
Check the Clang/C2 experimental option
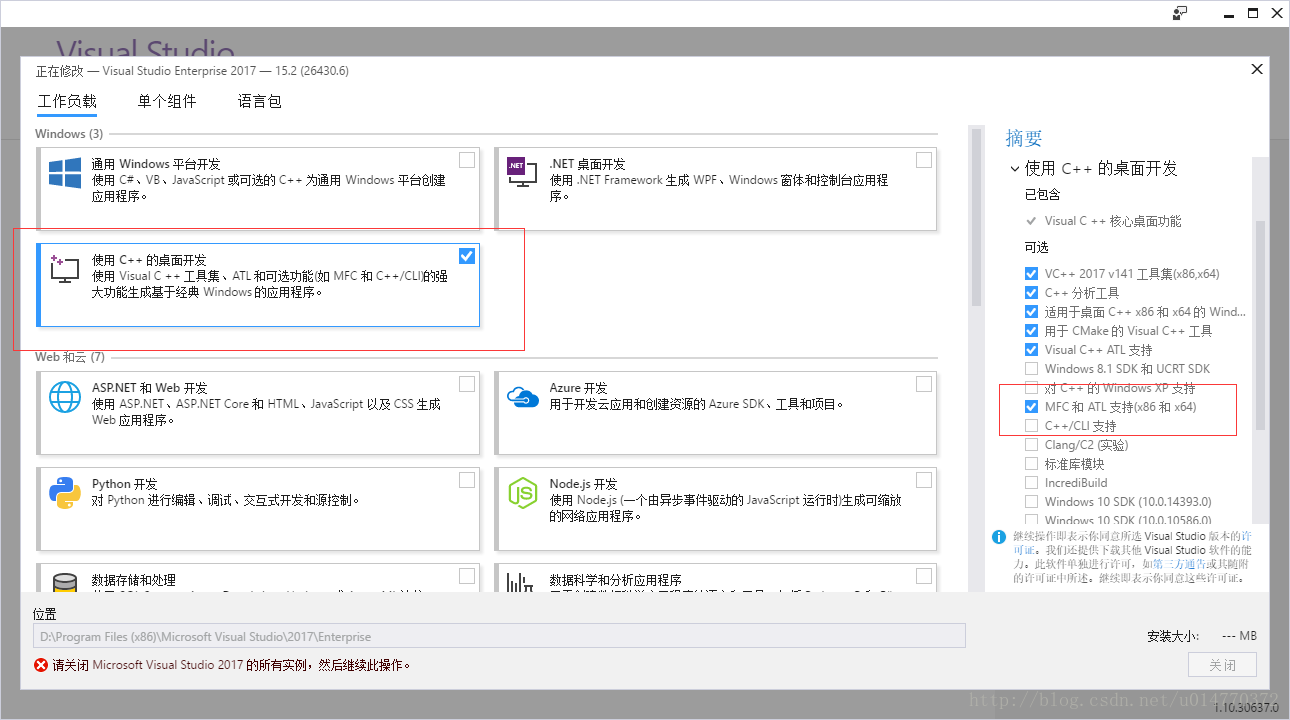point(1031,445)
